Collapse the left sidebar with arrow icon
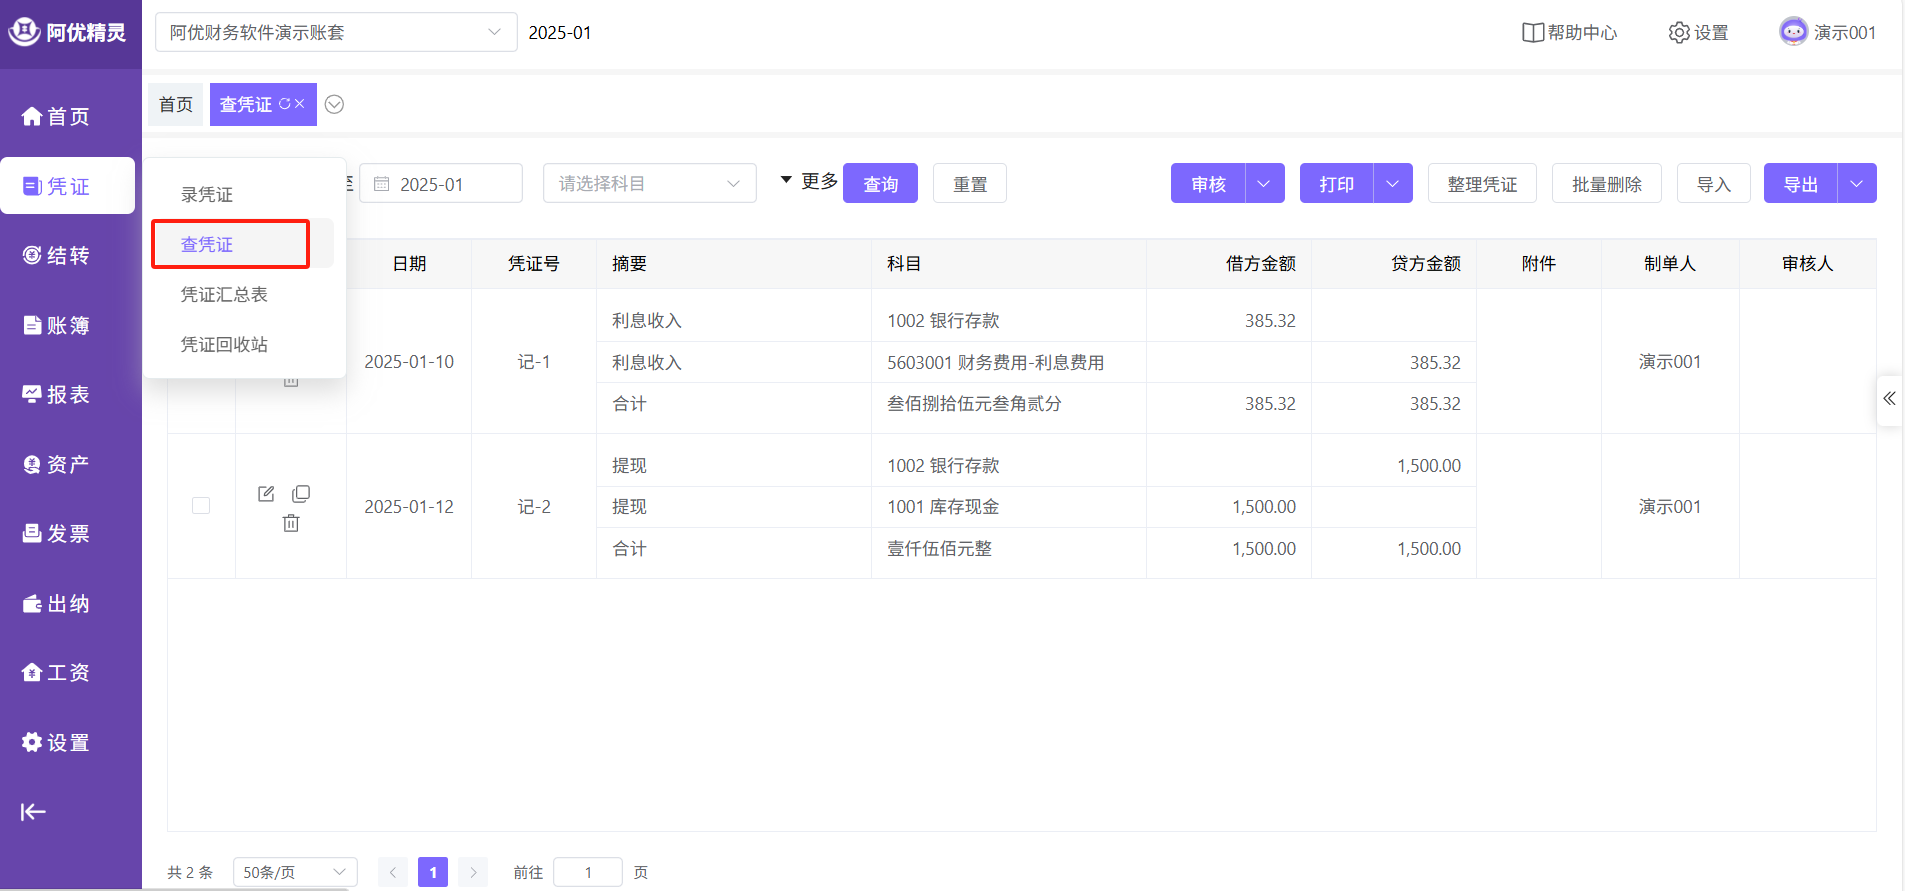This screenshot has height=891, width=1905. point(33,812)
